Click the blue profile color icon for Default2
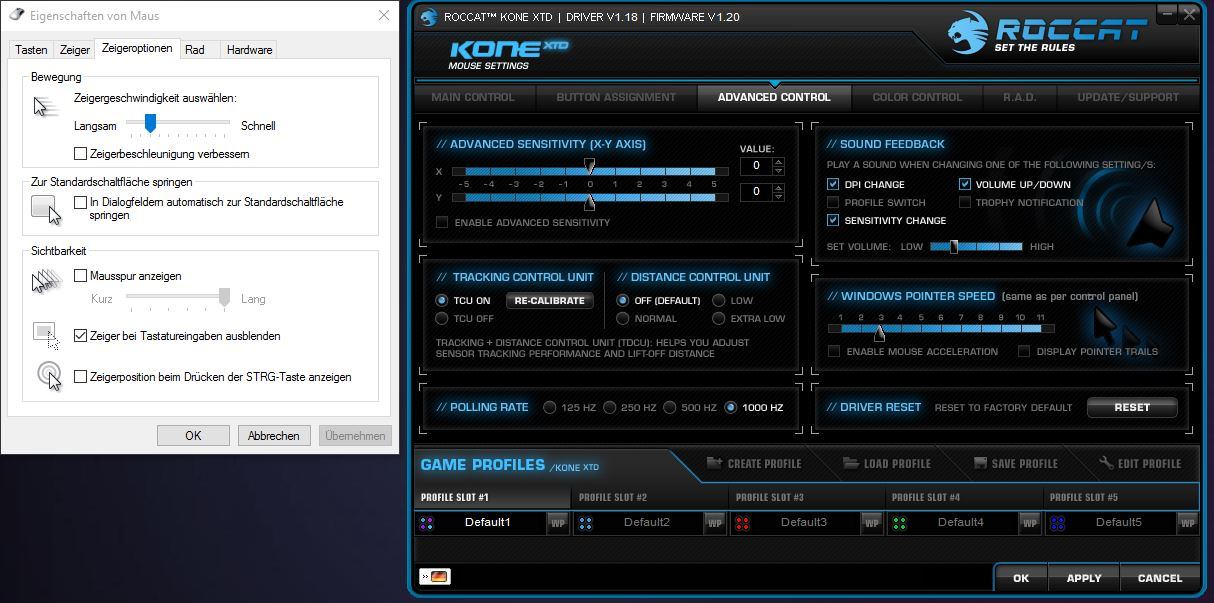This screenshot has width=1214, height=603. 585,523
